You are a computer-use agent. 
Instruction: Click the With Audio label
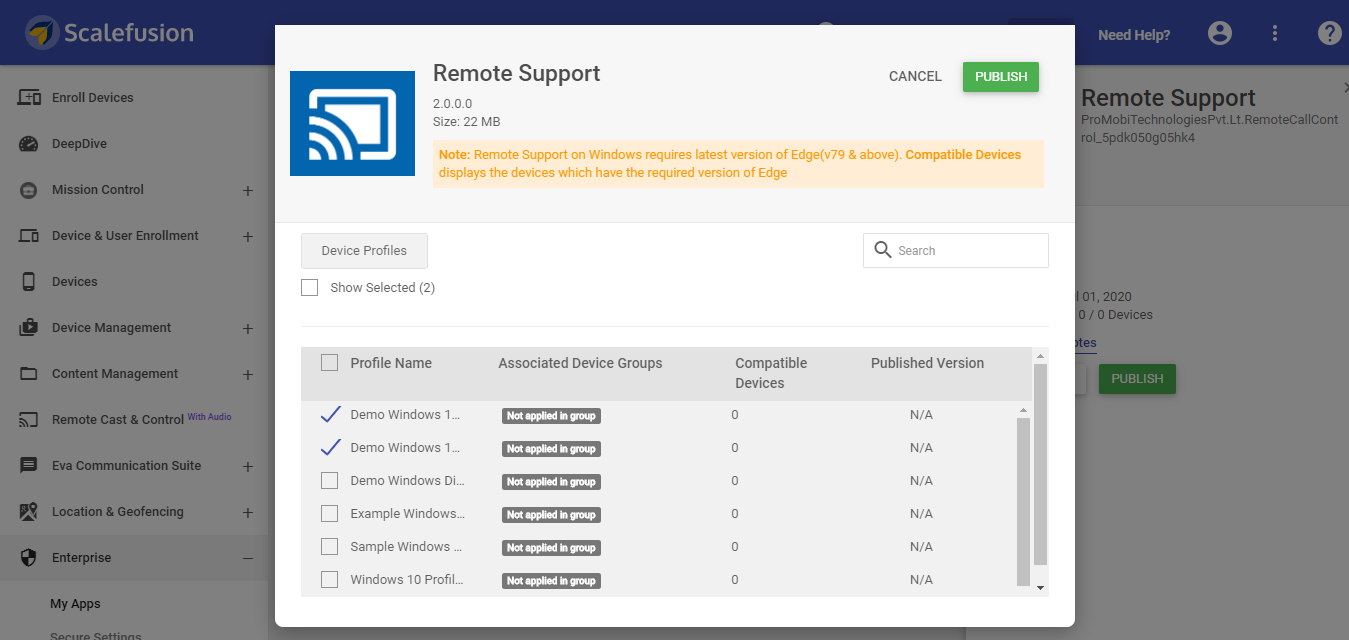210,416
